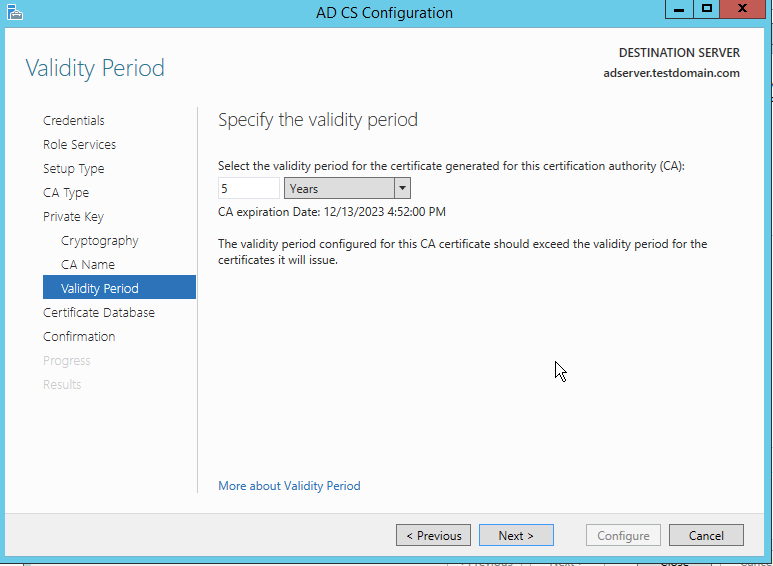Navigate to the Cryptography sub-step
773x566 pixels.
tap(99, 241)
